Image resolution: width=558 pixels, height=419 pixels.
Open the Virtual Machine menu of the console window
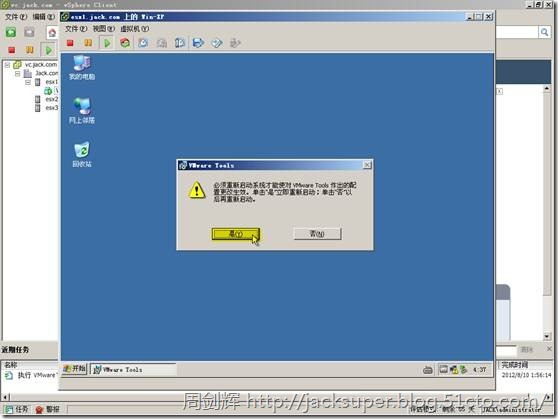point(135,29)
